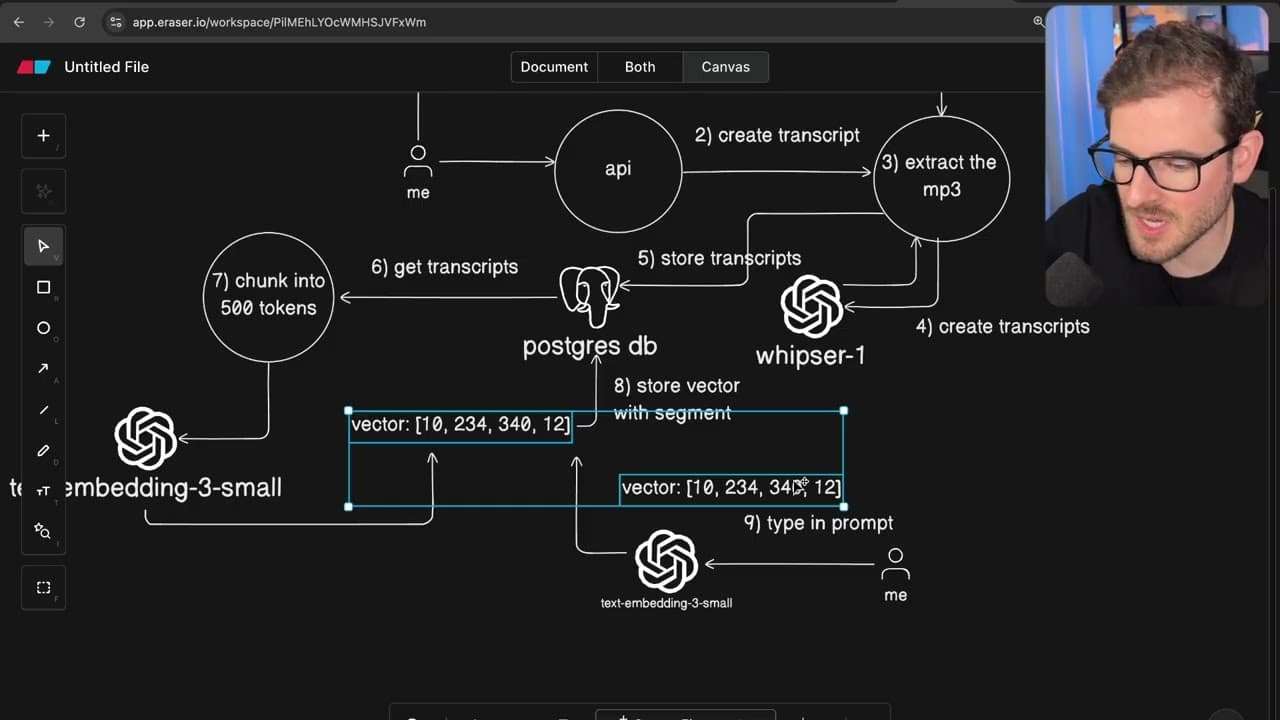The height and width of the screenshot is (720, 1280).
Task: Select the pencil drawing tool
Action: click(x=43, y=450)
